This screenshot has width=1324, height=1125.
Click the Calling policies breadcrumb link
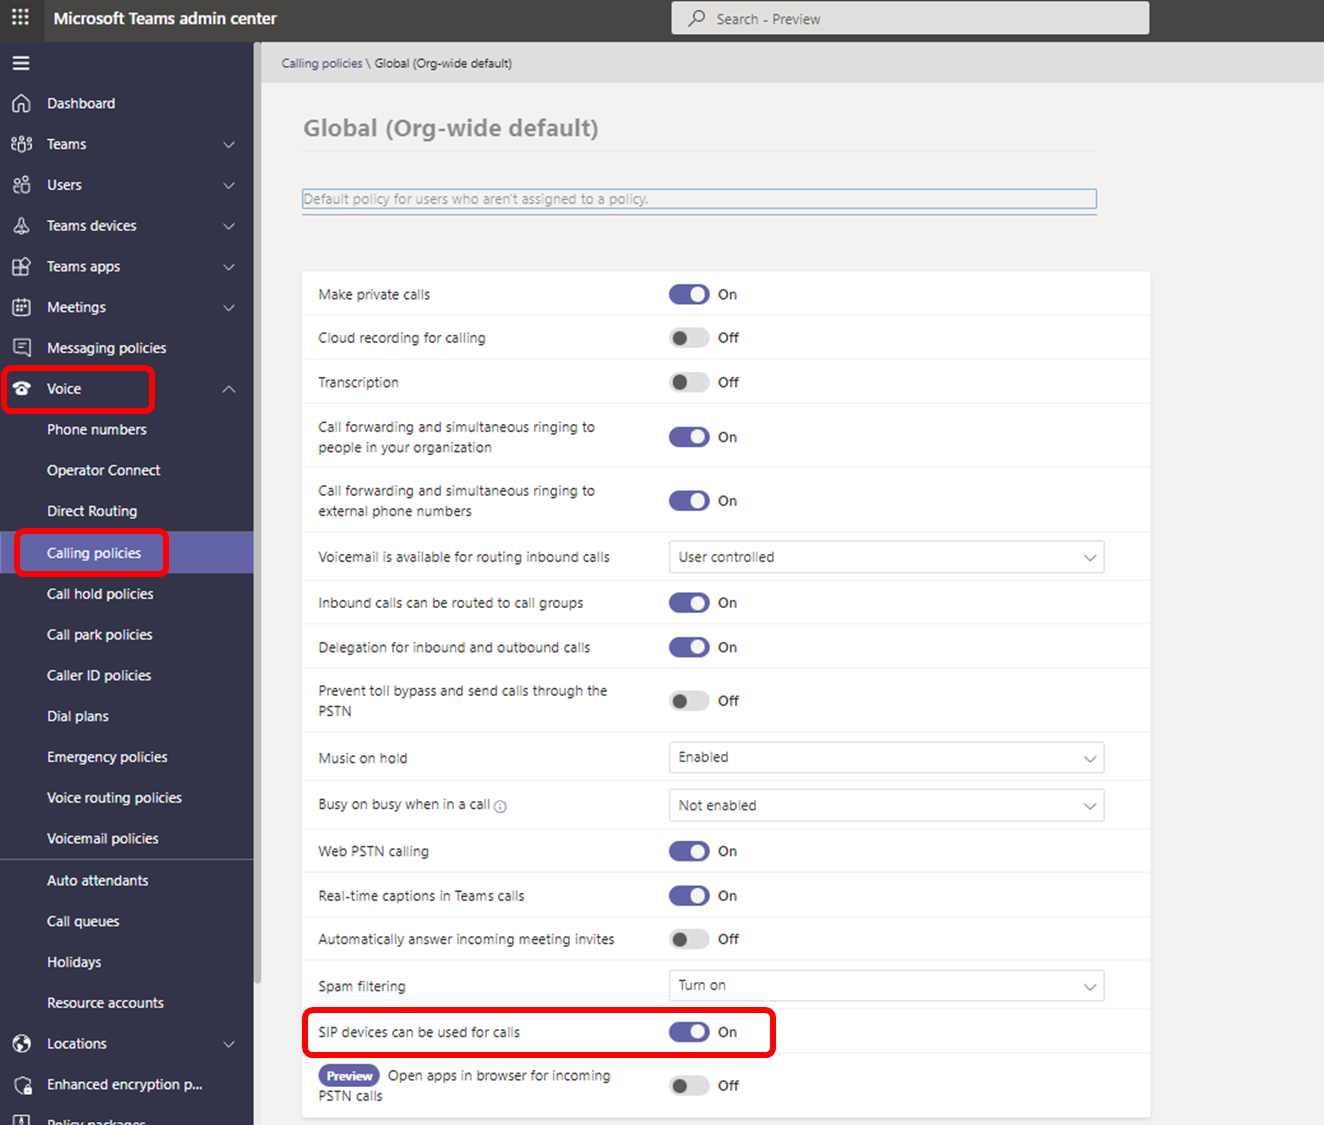(321, 63)
